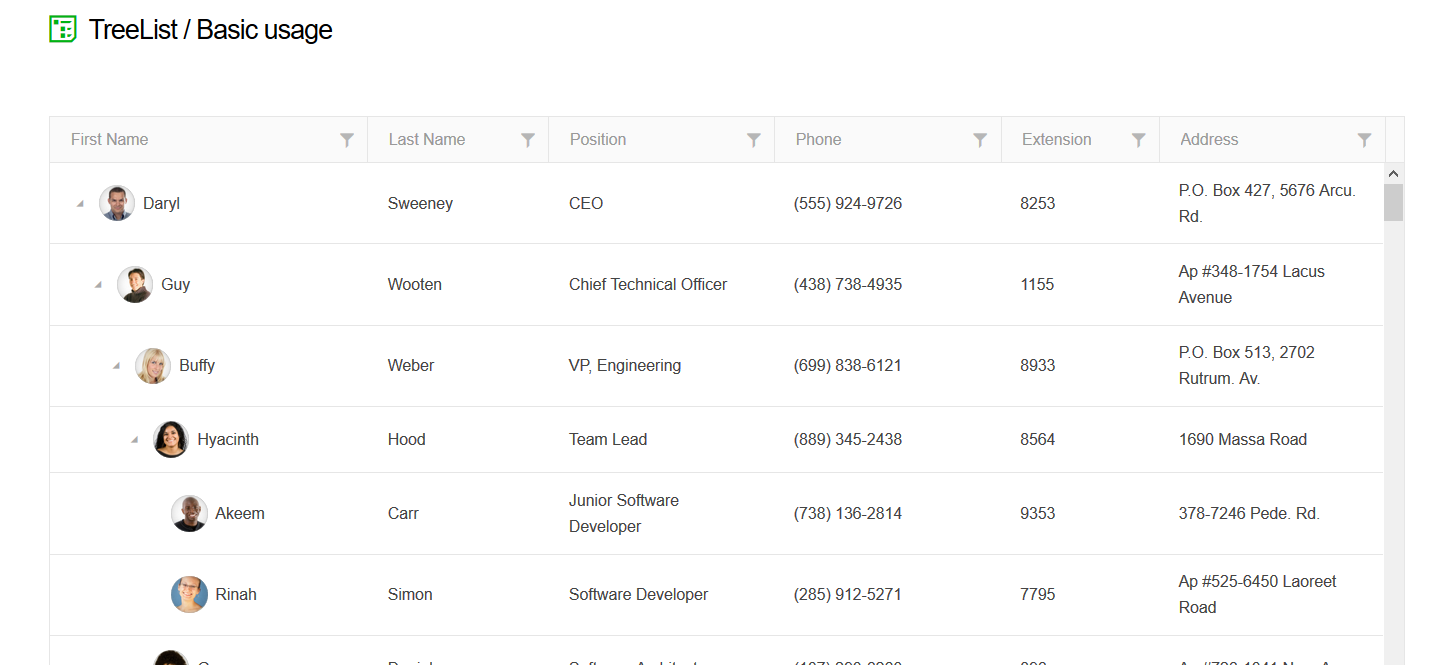Click Buffy's avatar photo
This screenshot has height=665, width=1440.
click(x=153, y=365)
